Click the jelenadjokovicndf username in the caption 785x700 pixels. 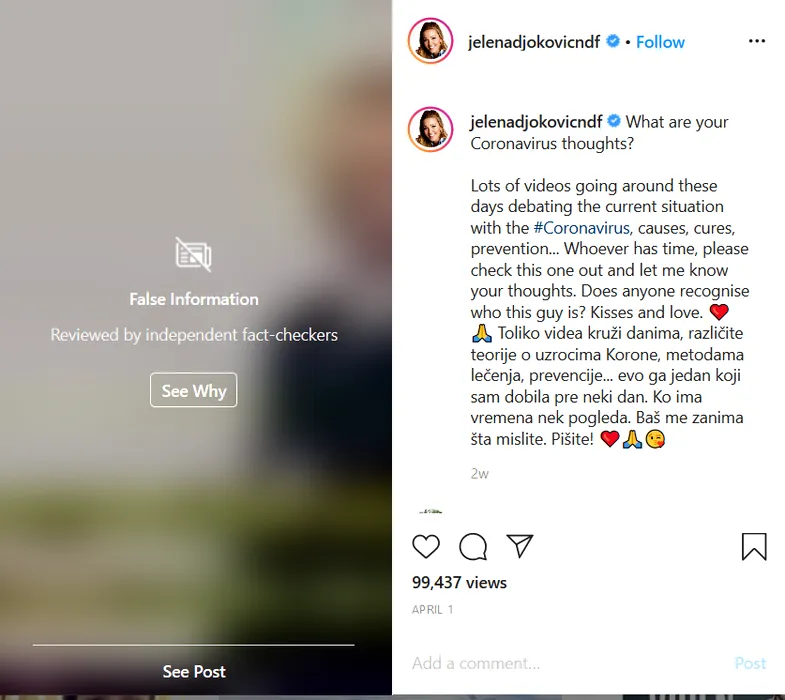click(x=536, y=122)
